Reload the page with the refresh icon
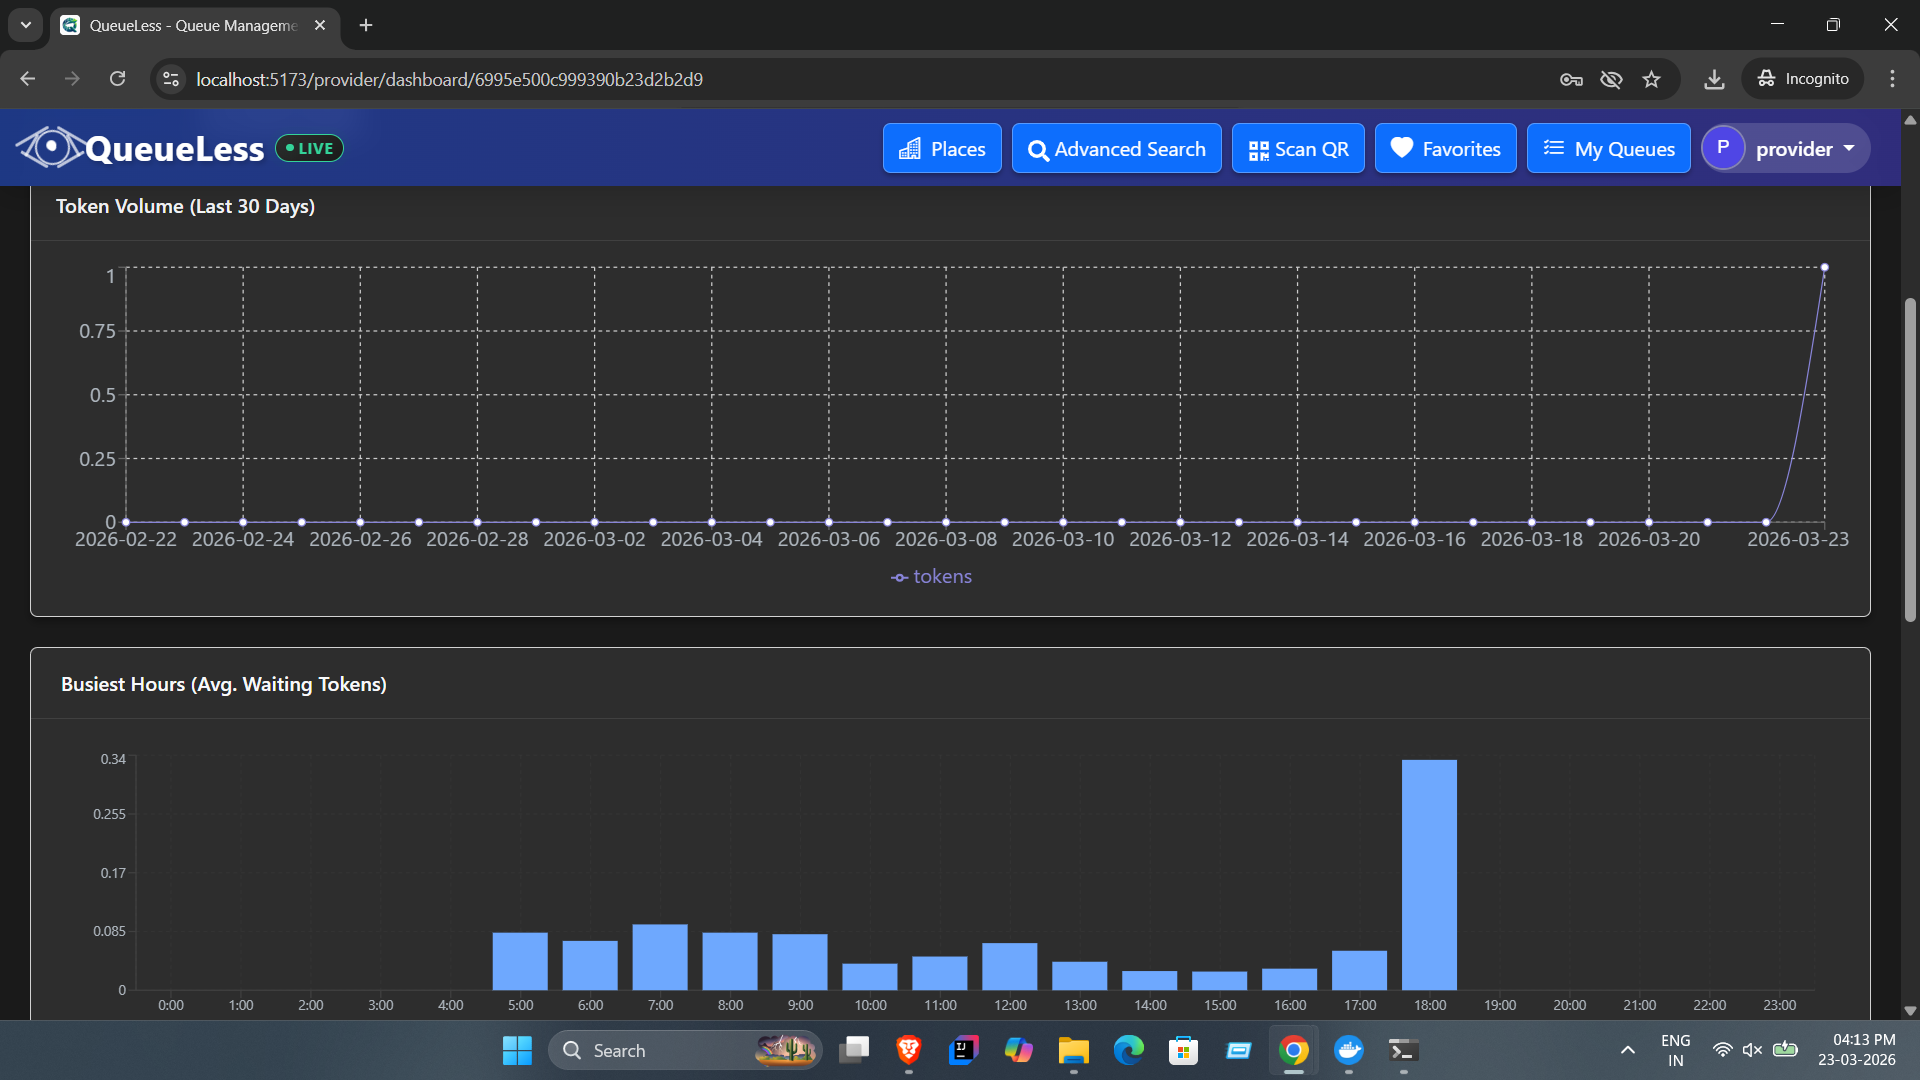The width and height of the screenshot is (1920, 1080). (118, 79)
